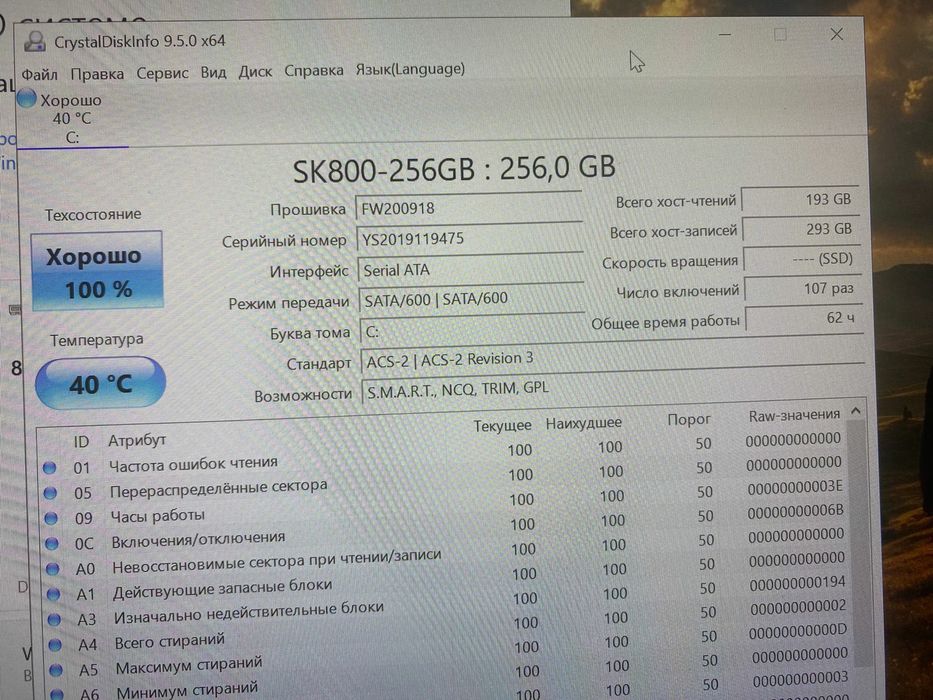Select attribute Действующие запасные блоки
This screenshot has height=700, width=933.
(x=223, y=589)
